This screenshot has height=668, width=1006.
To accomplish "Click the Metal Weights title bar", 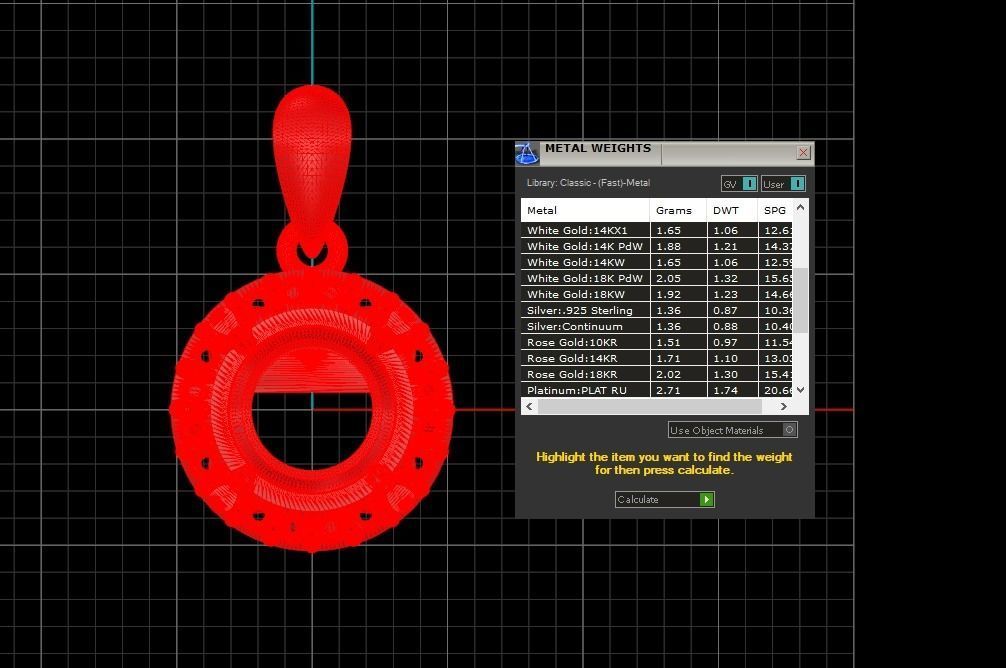I will 664,153.
